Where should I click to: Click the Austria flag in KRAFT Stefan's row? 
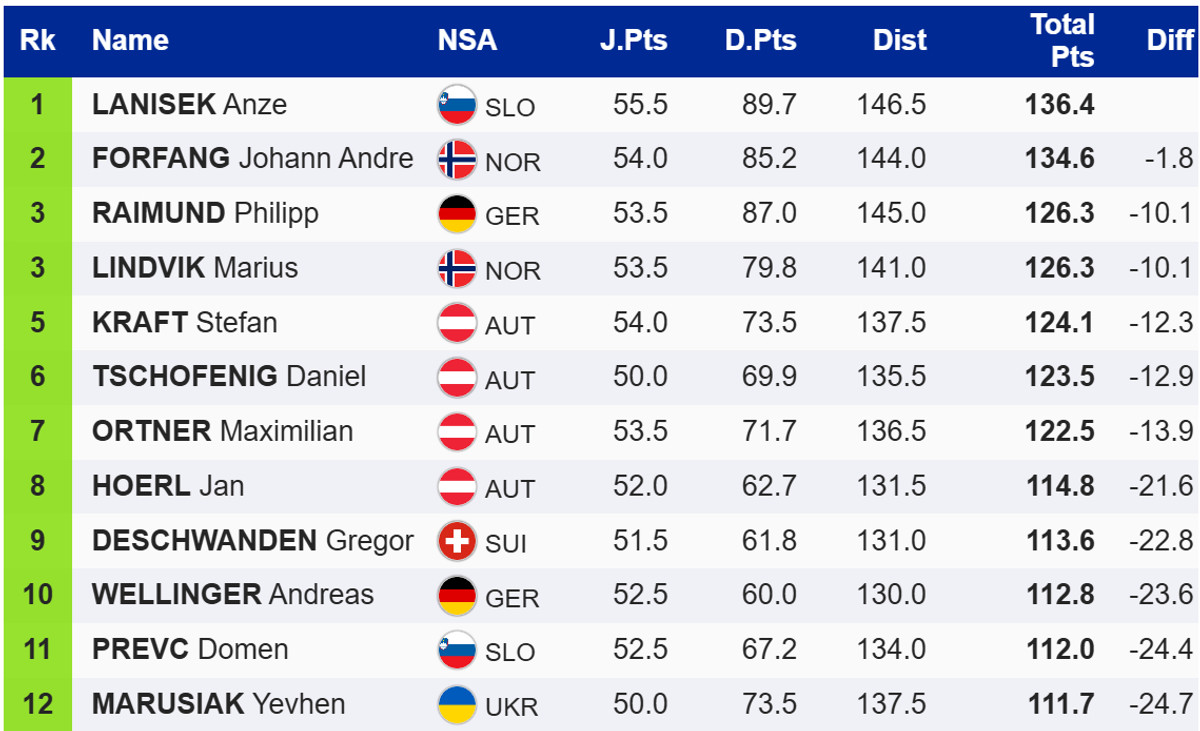click(x=457, y=323)
